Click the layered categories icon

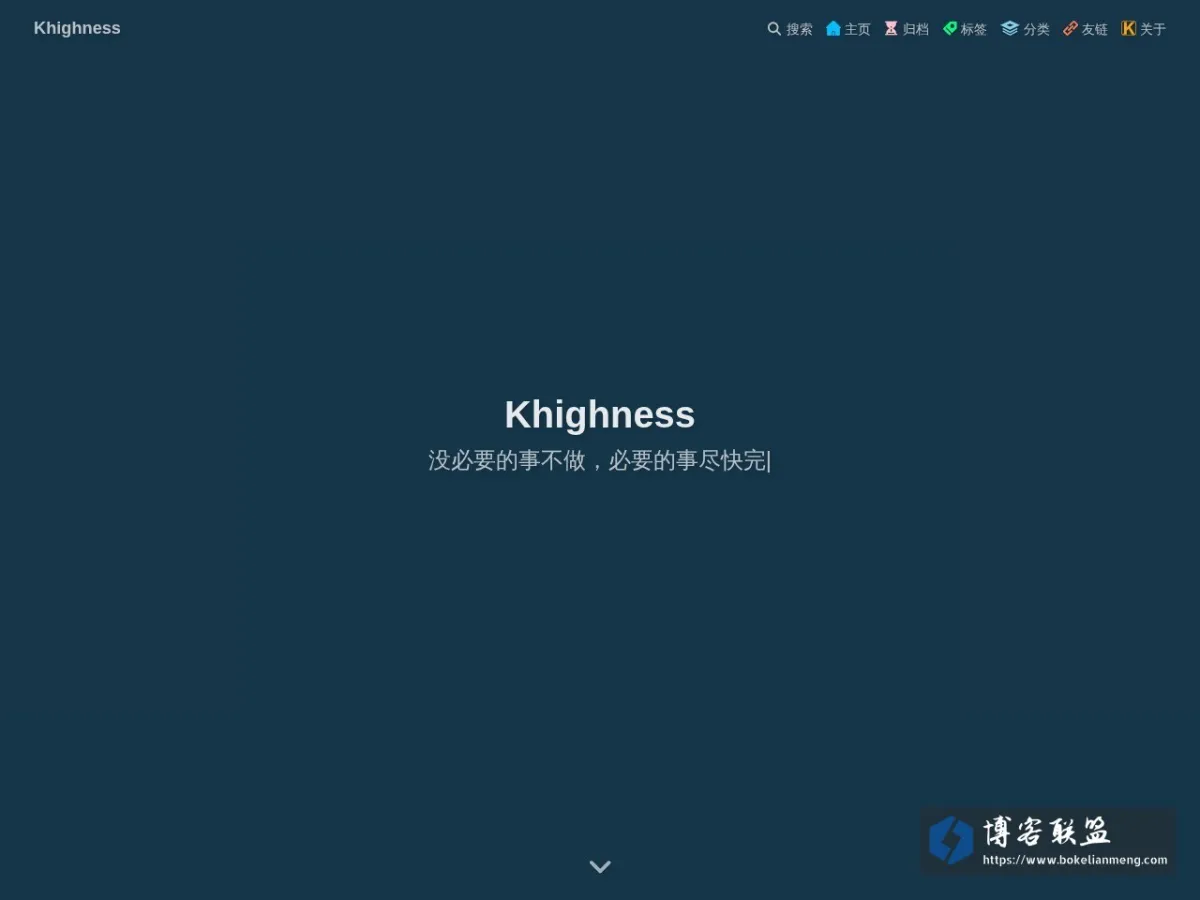point(1010,29)
